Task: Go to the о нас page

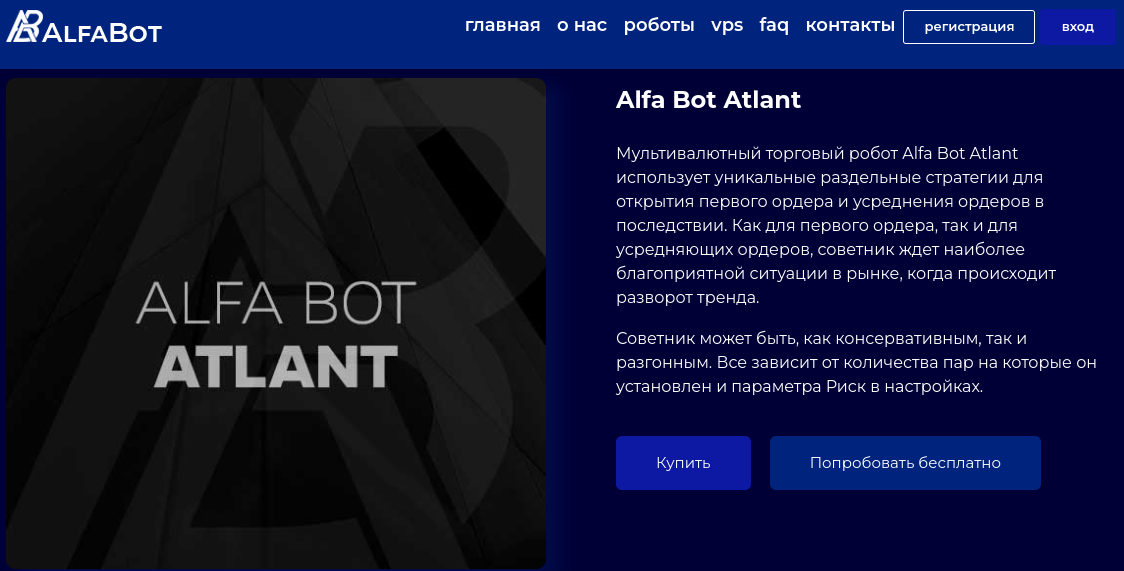Action: pos(582,25)
